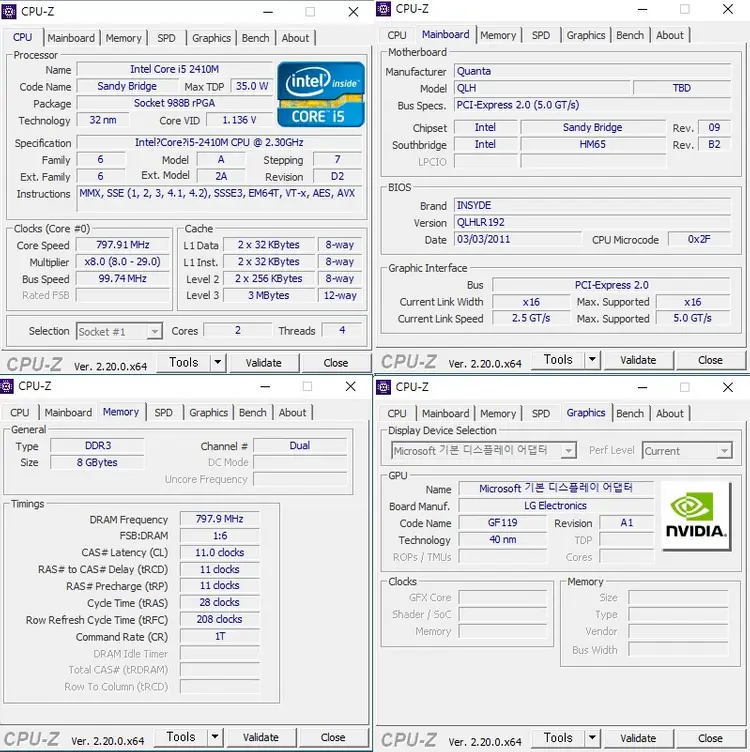Click the NVIDIA logo in Graphics window
Viewport: 750px width, 752px height.
[x=696, y=516]
